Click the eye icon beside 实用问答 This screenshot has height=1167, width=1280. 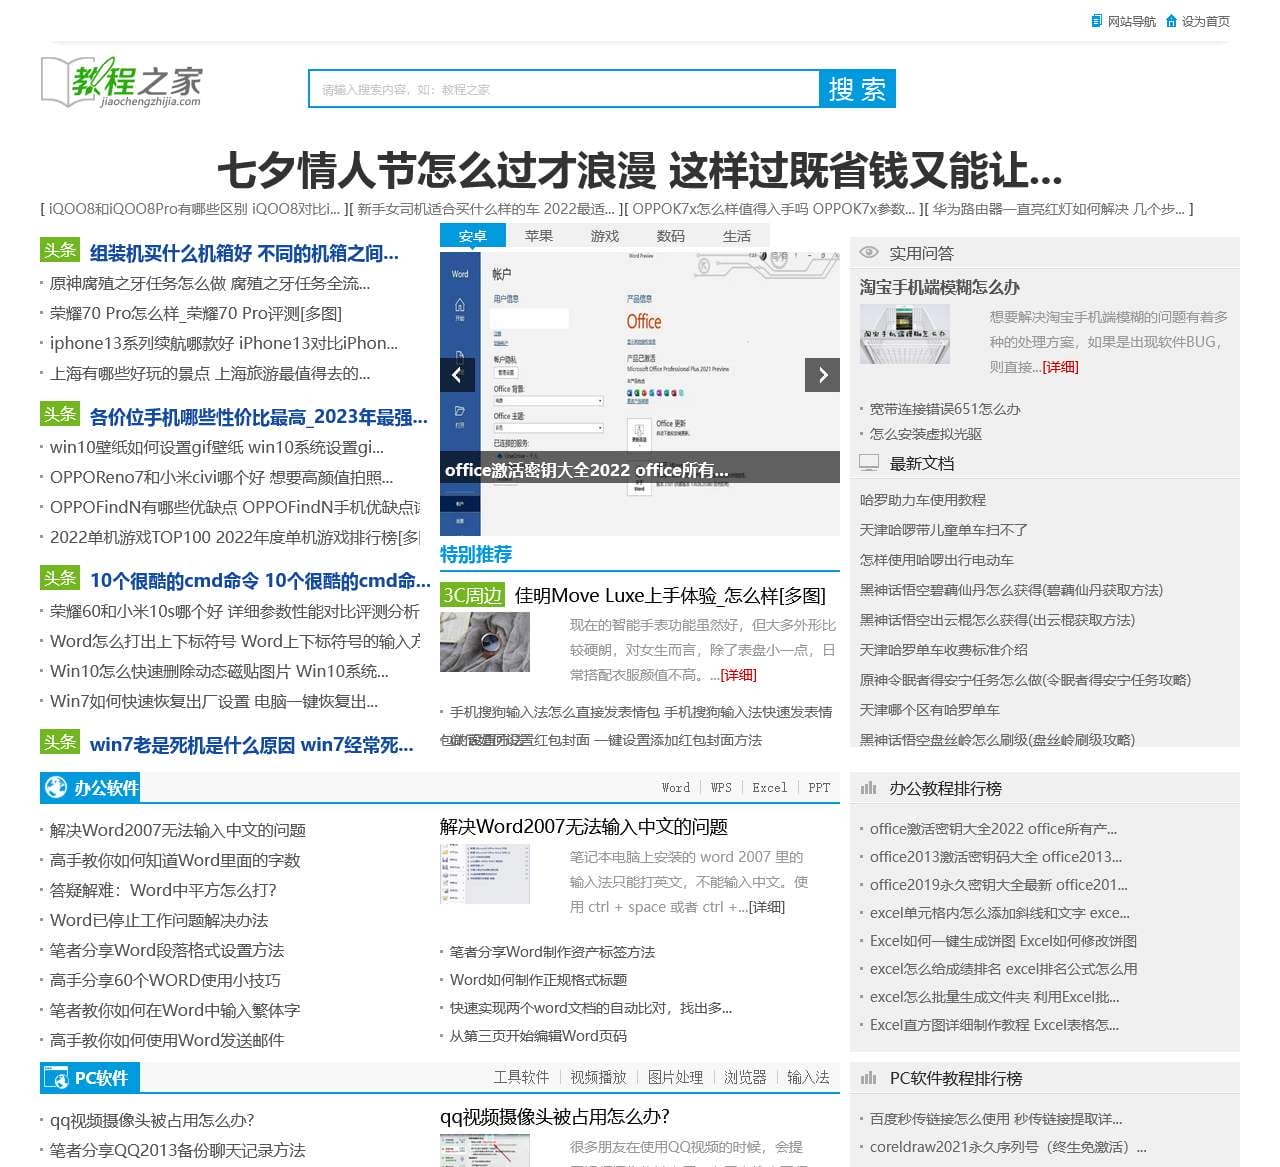click(x=869, y=253)
